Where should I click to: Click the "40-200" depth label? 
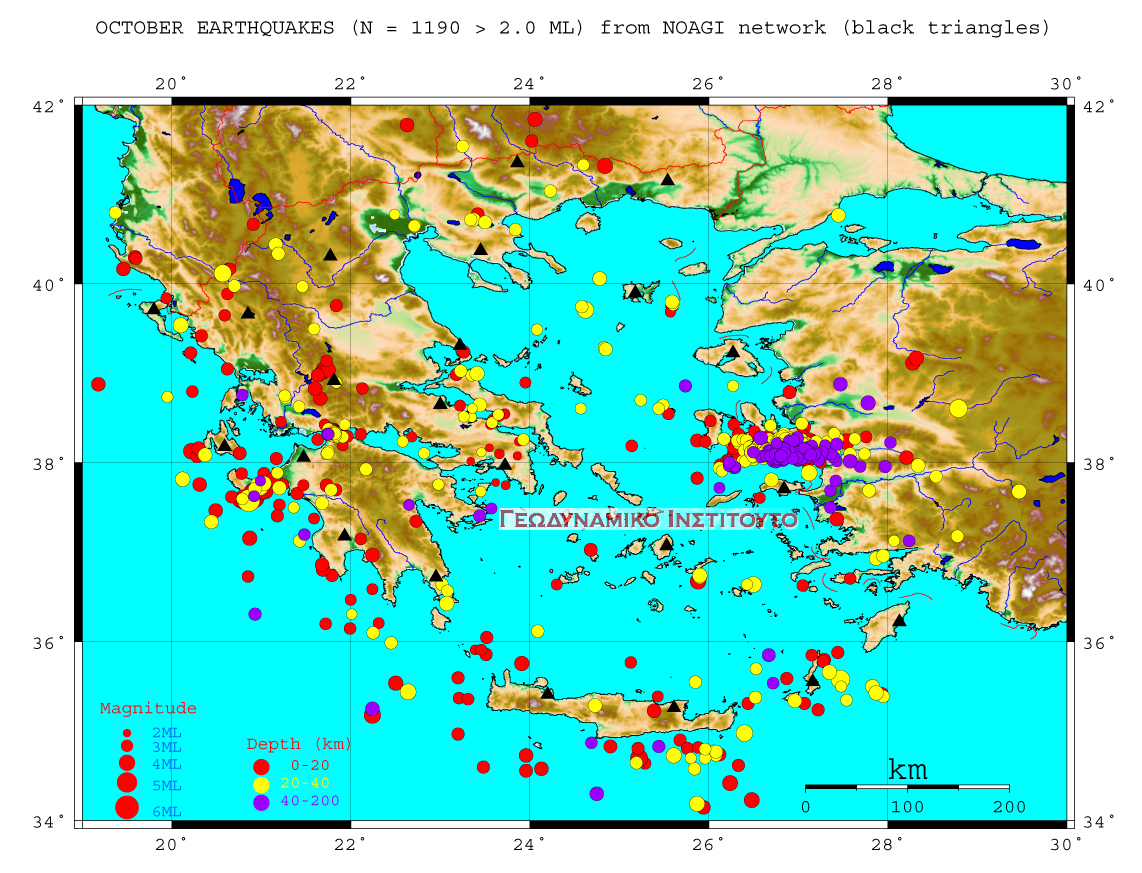click(310, 801)
